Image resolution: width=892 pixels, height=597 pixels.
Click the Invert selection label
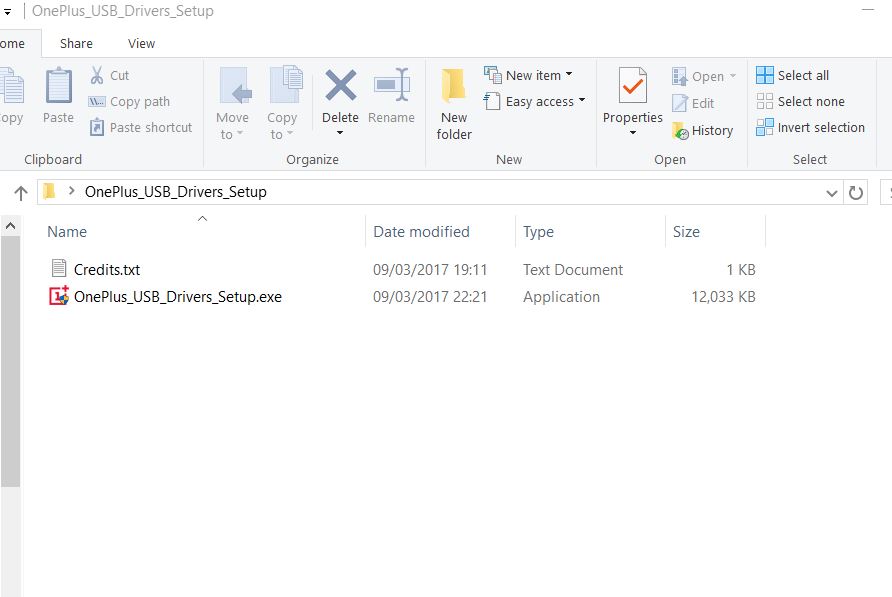pos(821,127)
